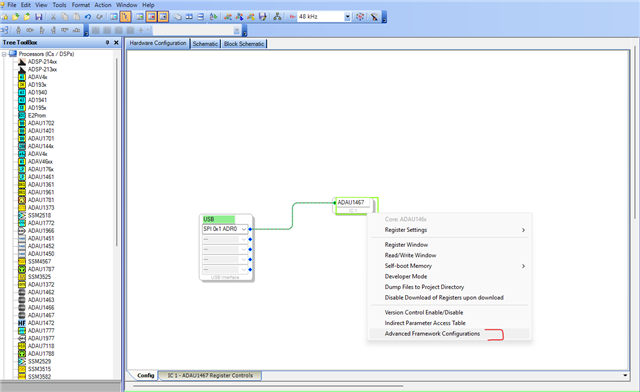Select ADAU7118 in the Tree ToolBox
Image resolution: width=640 pixels, height=392 pixels.
(x=41, y=346)
